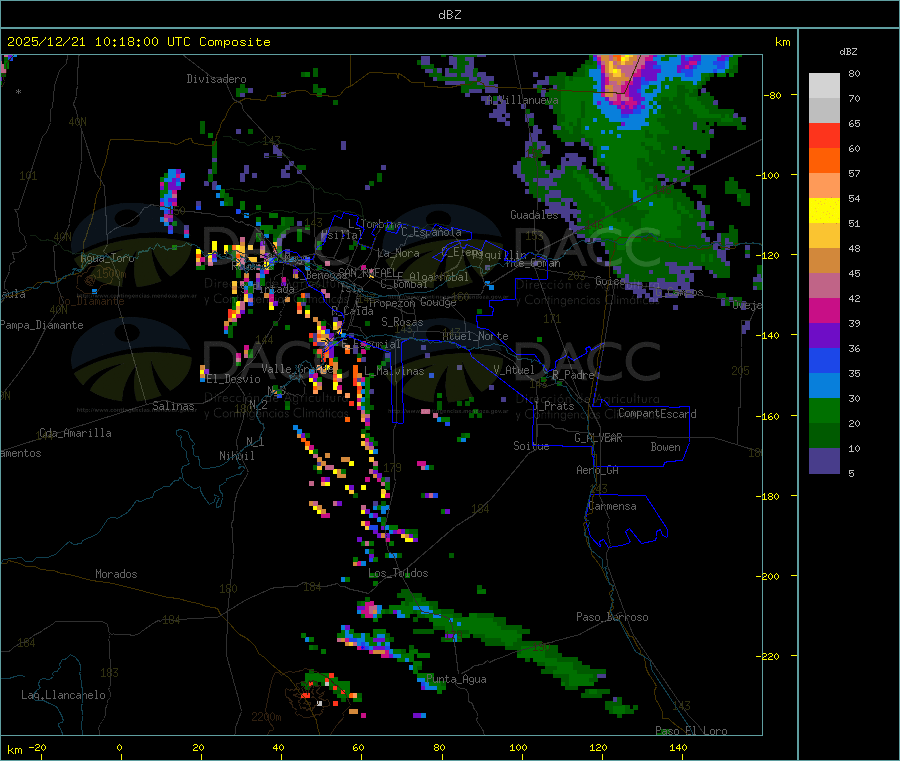Click the 30 dBZ green legend swatch

click(824, 410)
